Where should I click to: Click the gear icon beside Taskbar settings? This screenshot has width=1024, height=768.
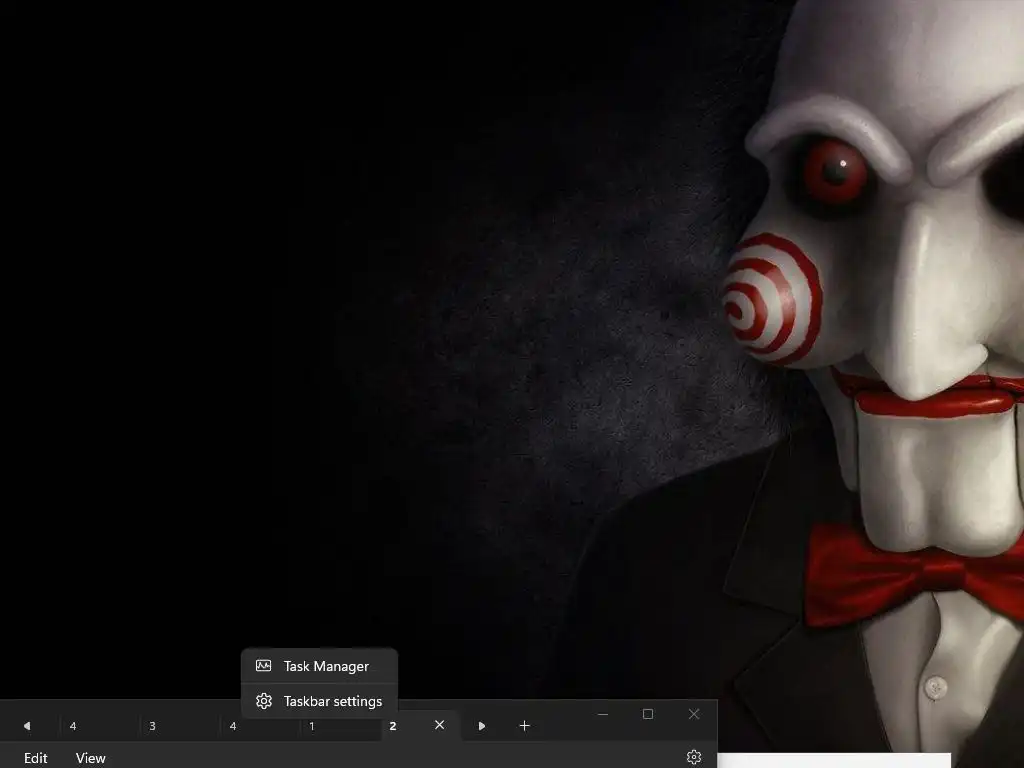[264, 701]
